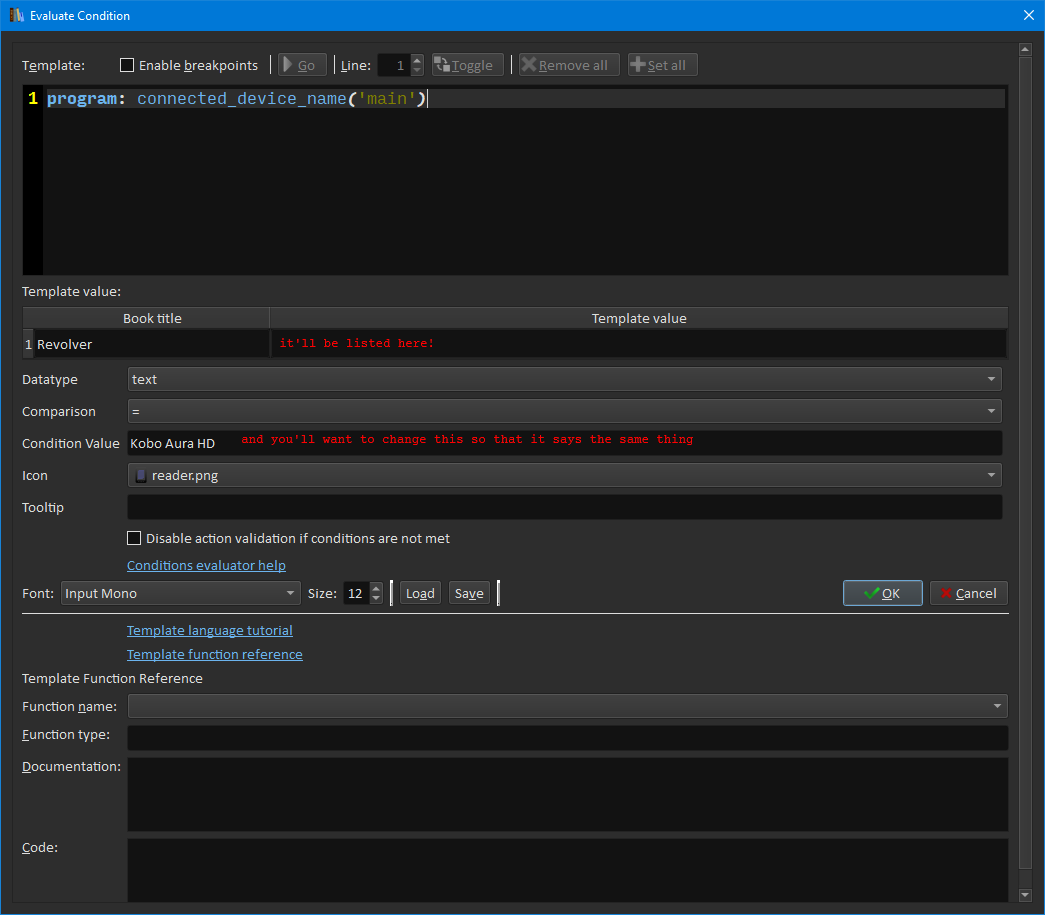Click the Go breakpoint run button

302,65
